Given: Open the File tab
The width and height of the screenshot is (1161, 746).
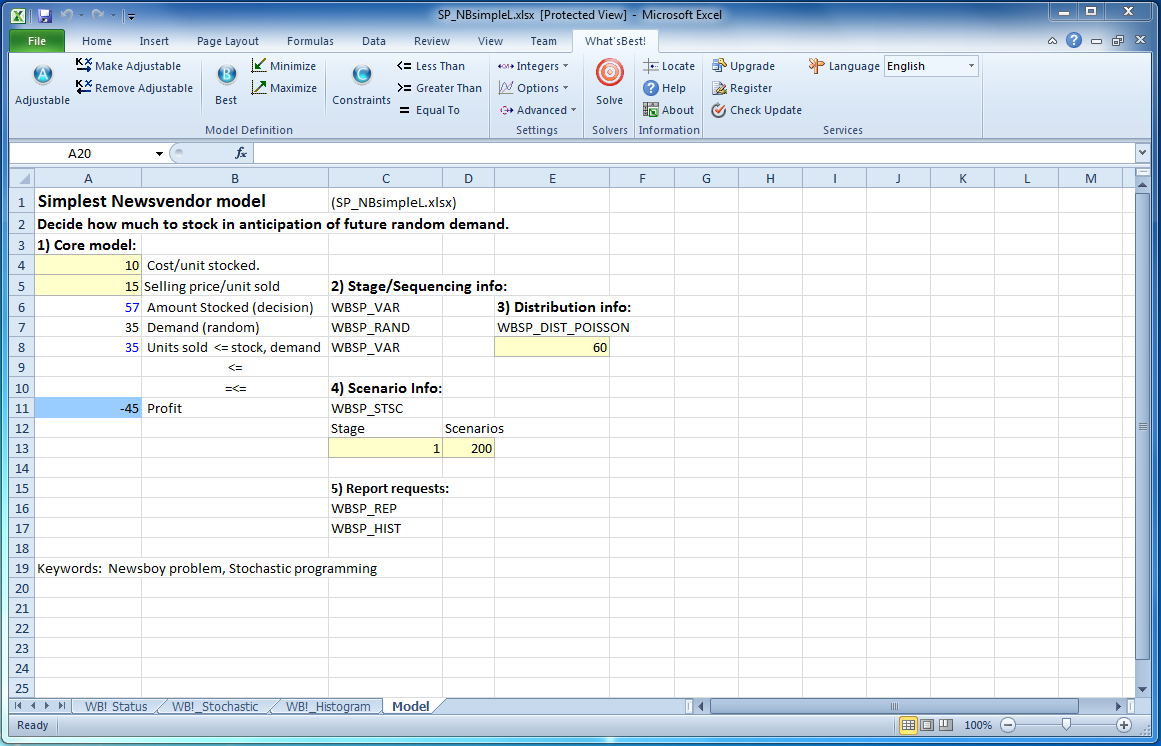Looking at the screenshot, I should pos(37,41).
